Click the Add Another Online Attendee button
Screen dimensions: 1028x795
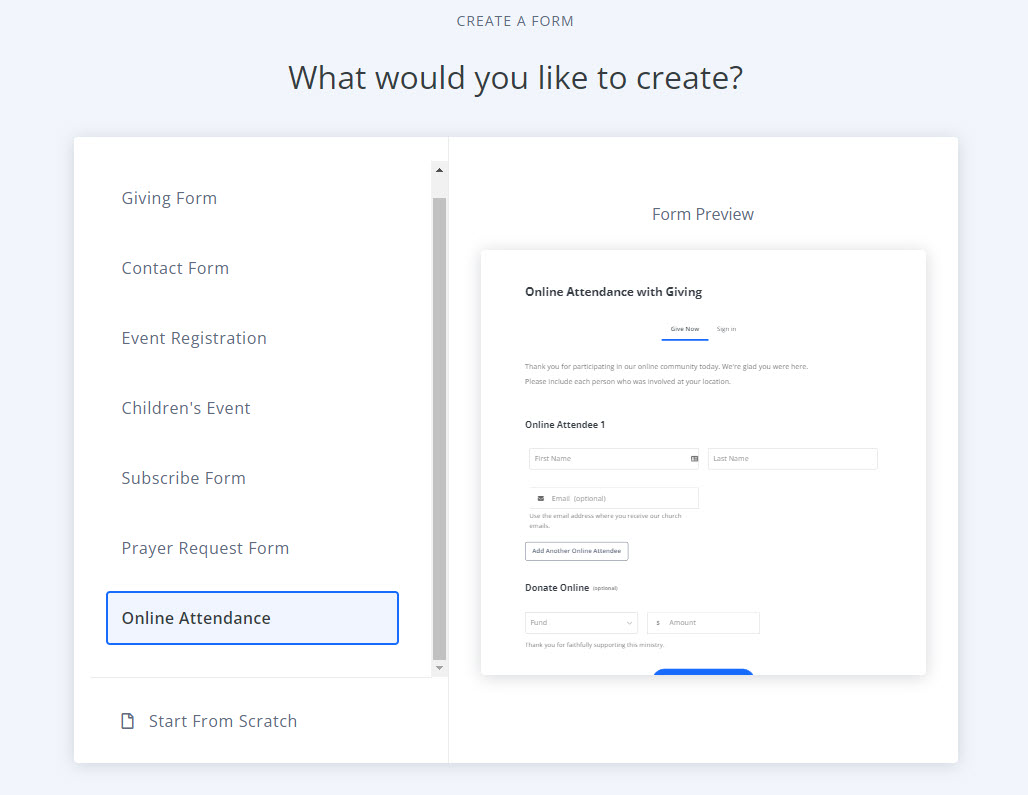click(576, 550)
